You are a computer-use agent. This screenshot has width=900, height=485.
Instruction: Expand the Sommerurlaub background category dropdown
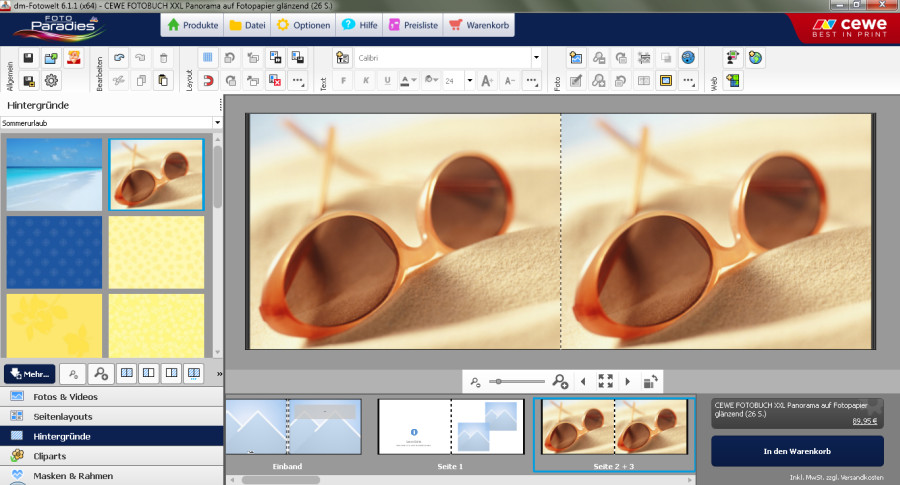click(x=217, y=123)
